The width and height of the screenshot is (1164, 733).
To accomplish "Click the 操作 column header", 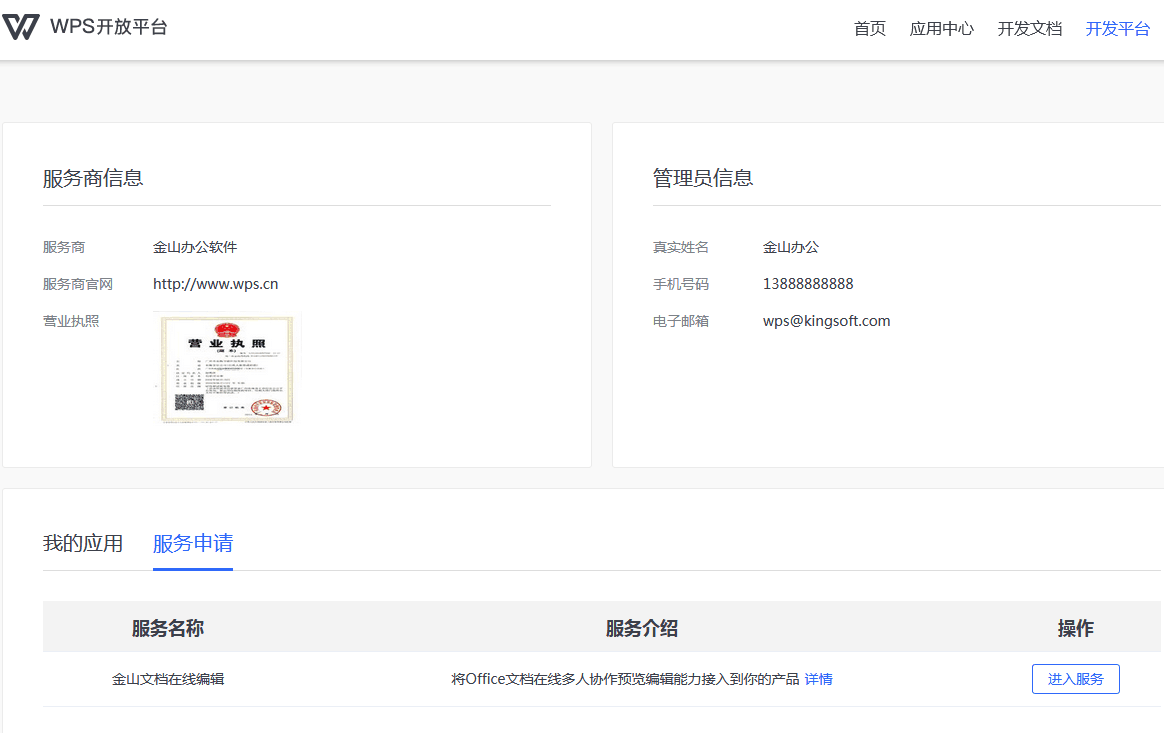I will click(x=1075, y=628).
